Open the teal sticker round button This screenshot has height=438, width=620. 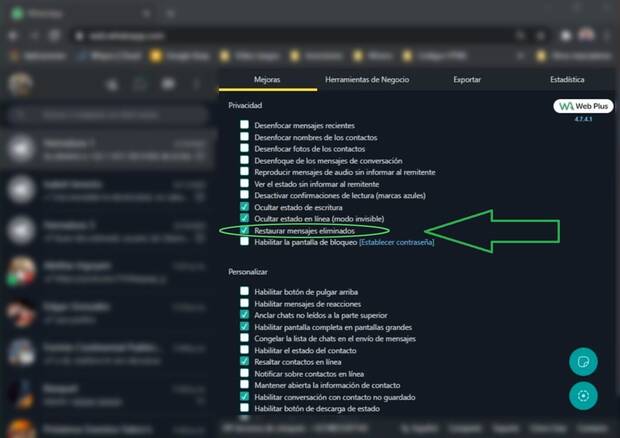(583, 362)
